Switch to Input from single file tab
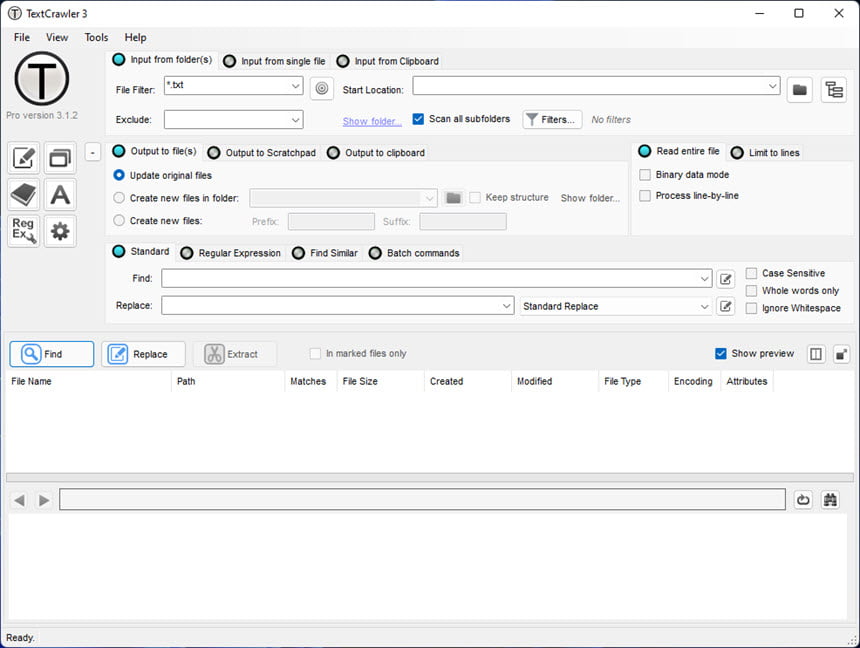 [275, 61]
